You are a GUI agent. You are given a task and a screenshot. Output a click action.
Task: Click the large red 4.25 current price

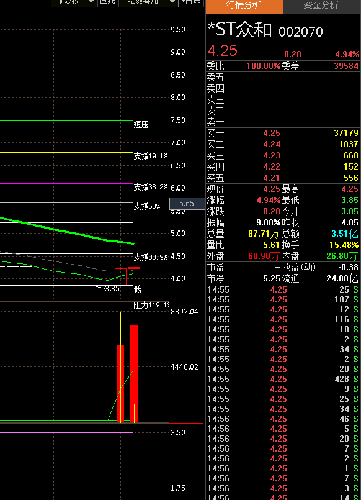click(222, 51)
